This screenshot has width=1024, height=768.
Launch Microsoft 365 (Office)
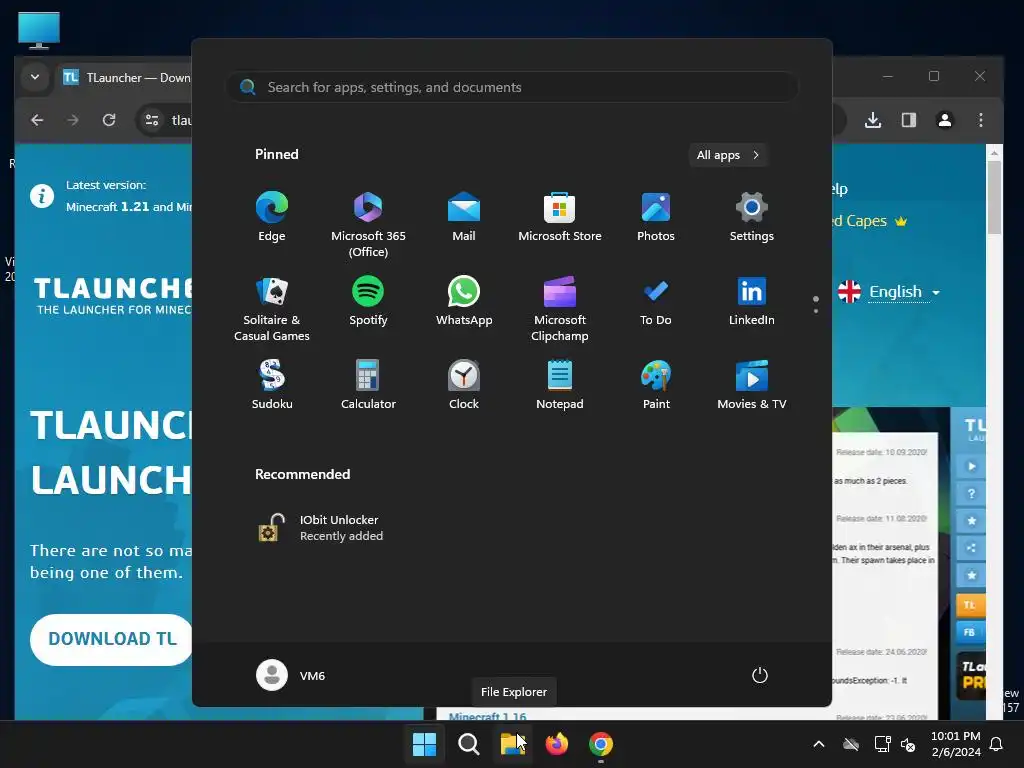(x=368, y=225)
